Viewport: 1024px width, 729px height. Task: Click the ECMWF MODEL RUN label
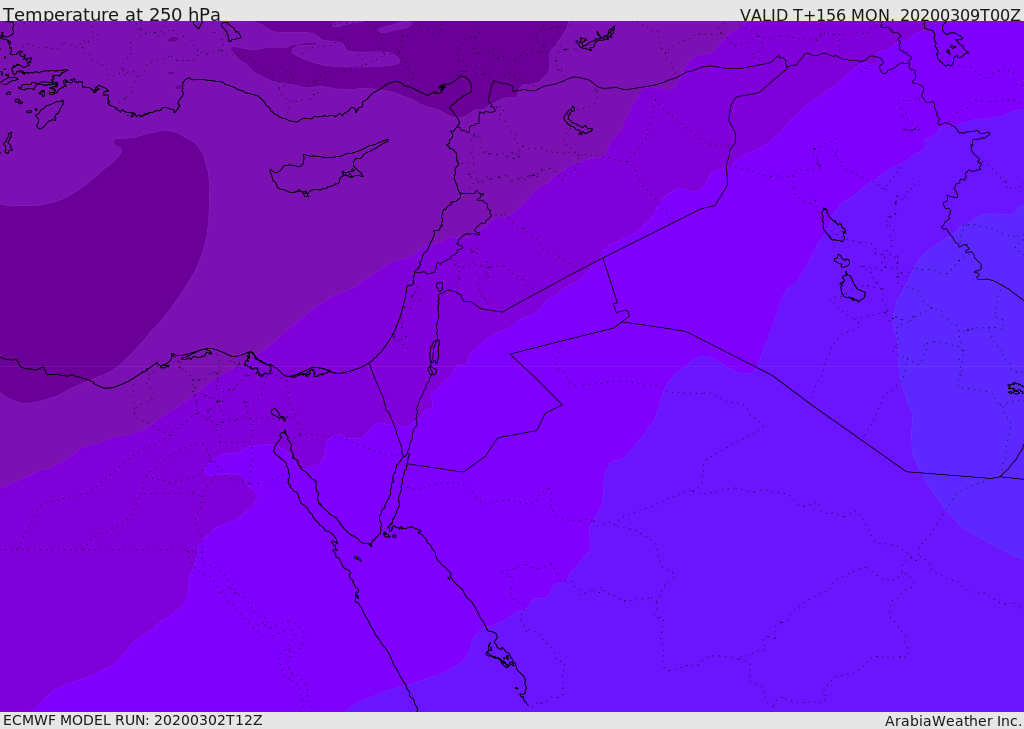(x=132, y=720)
